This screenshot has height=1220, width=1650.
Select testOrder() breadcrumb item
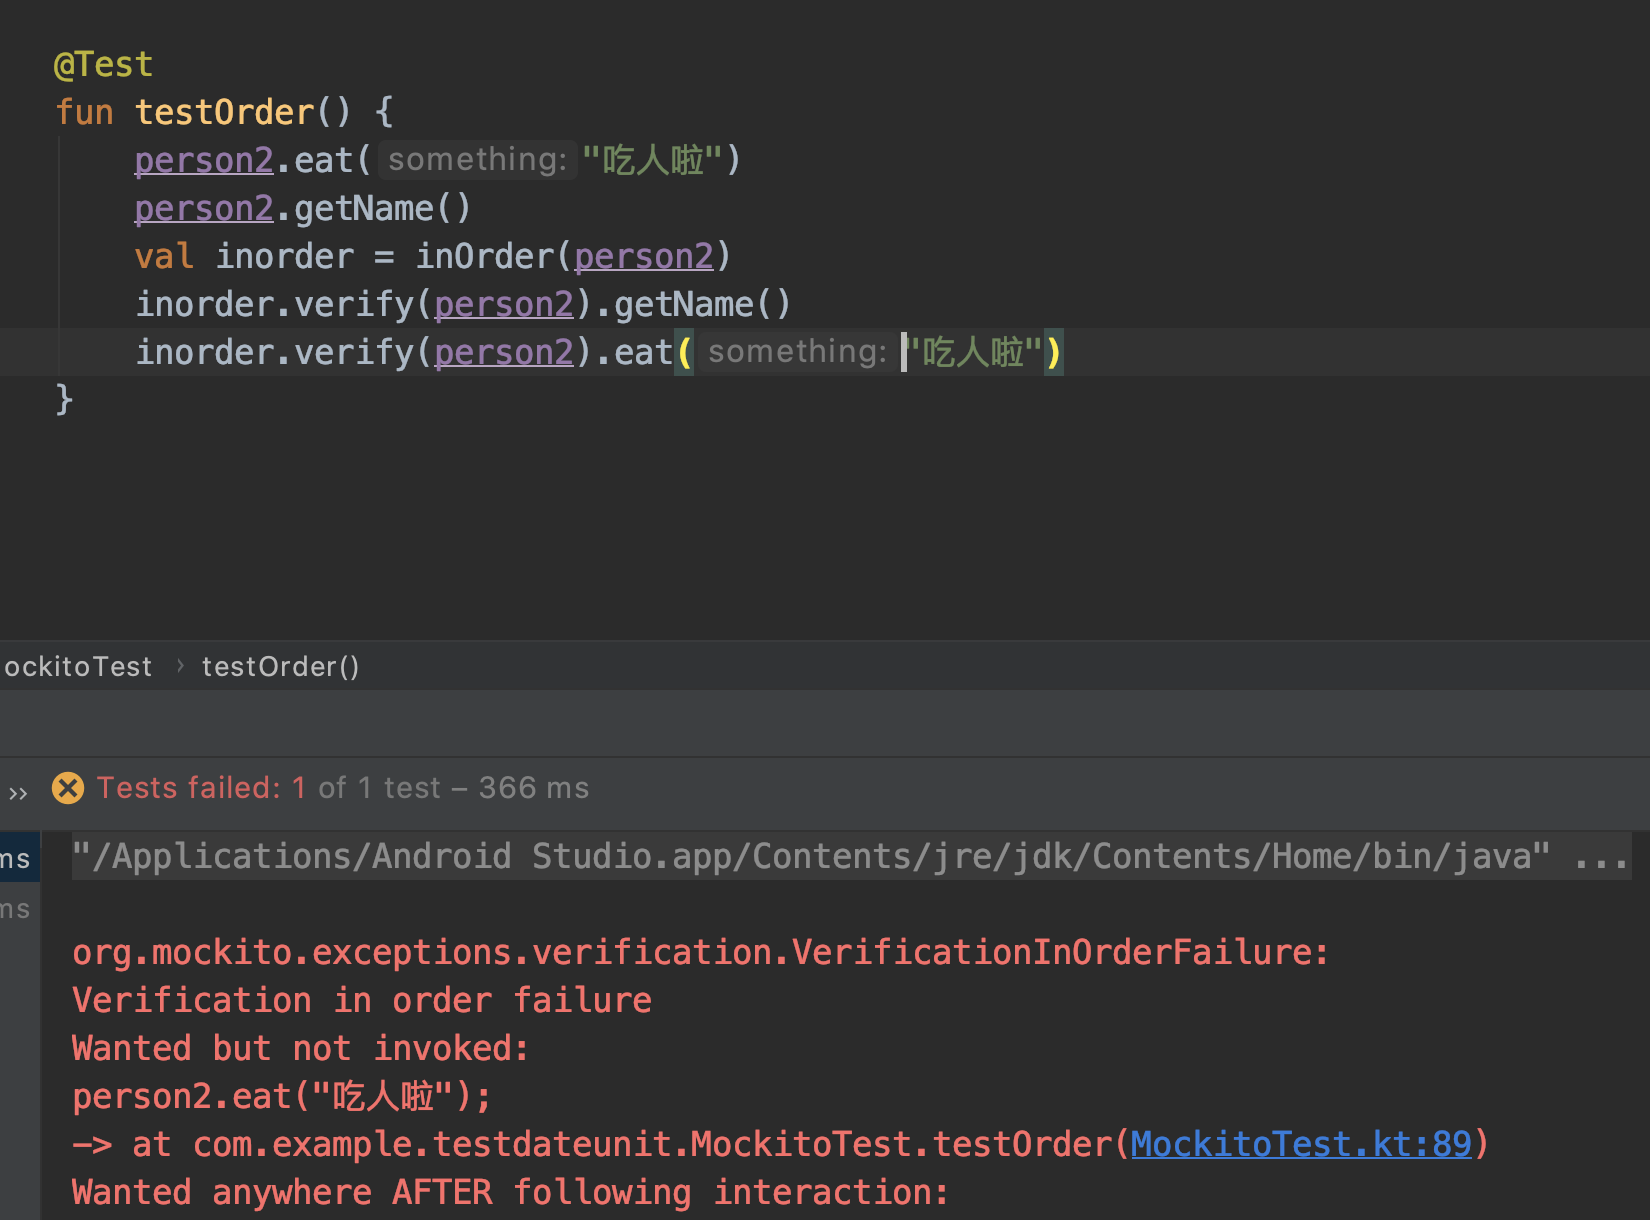(280, 667)
